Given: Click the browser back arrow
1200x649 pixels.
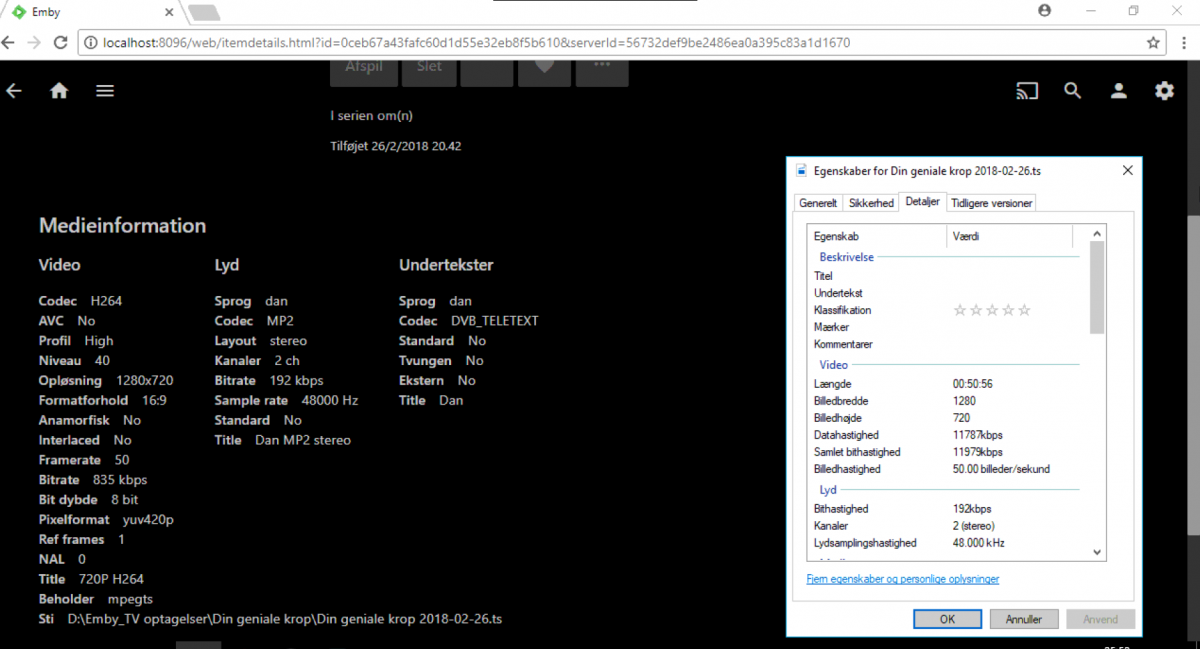Looking at the screenshot, I should (9, 43).
